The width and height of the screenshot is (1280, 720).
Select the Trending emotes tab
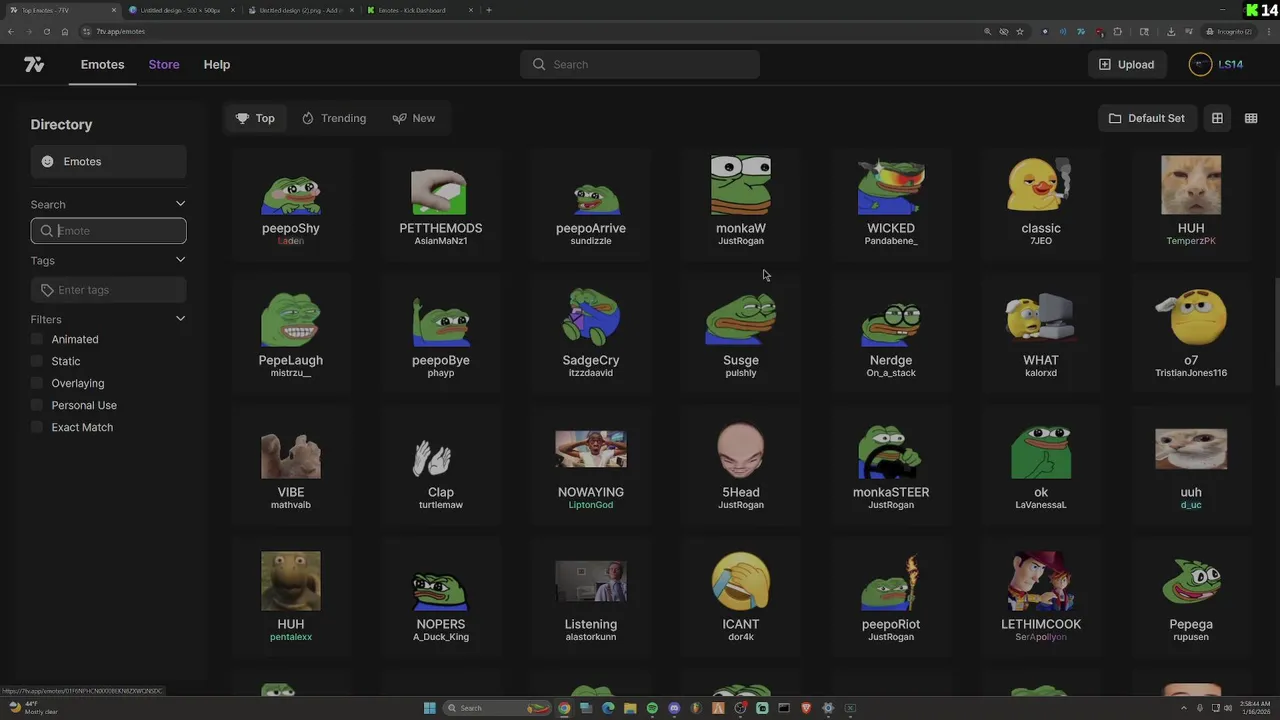click(334, 118)
